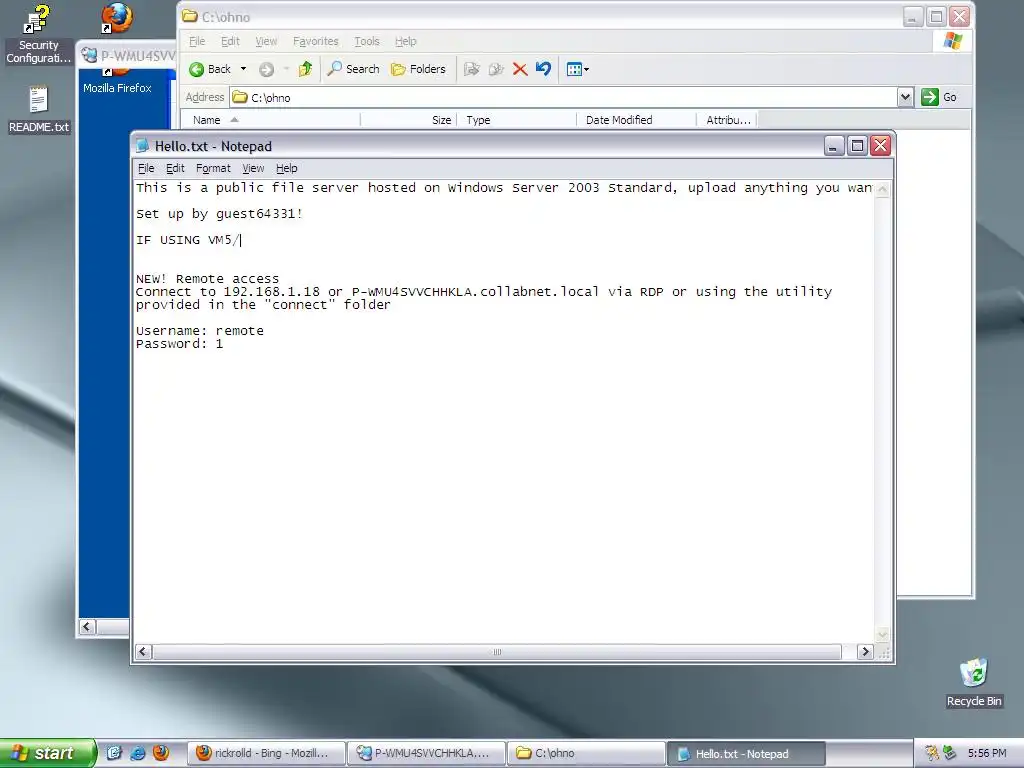Screen dimensions: 1024x768
Task: Click the 5:56 PM taskbar clock
Action: pyautogui.click(x=987, y=753)
